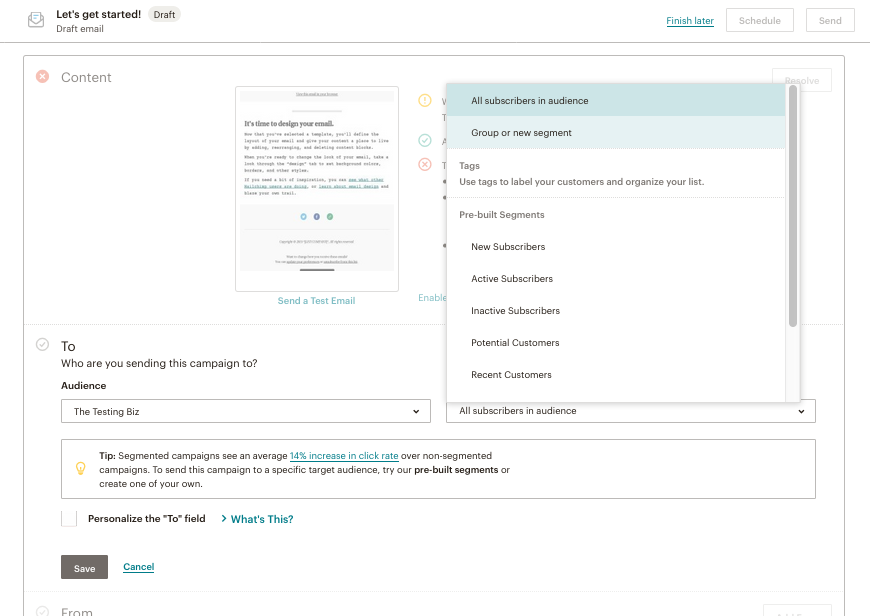Click the Facebook icon in email preview

coord(317,216)
